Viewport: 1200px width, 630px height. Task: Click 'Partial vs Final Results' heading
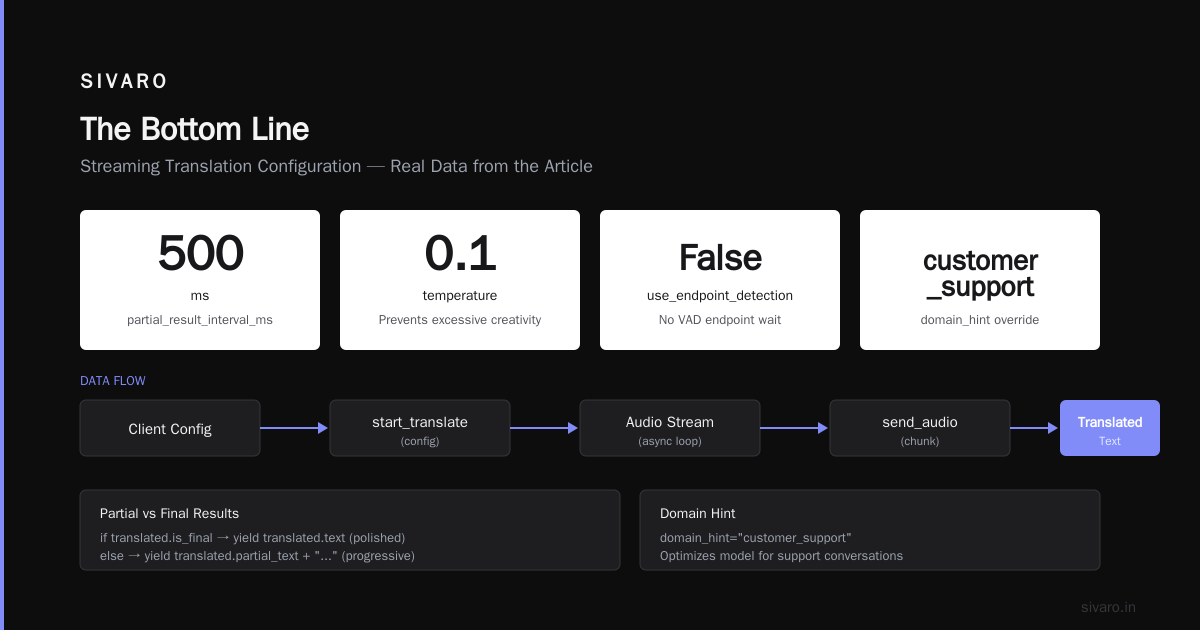[169, 513]
